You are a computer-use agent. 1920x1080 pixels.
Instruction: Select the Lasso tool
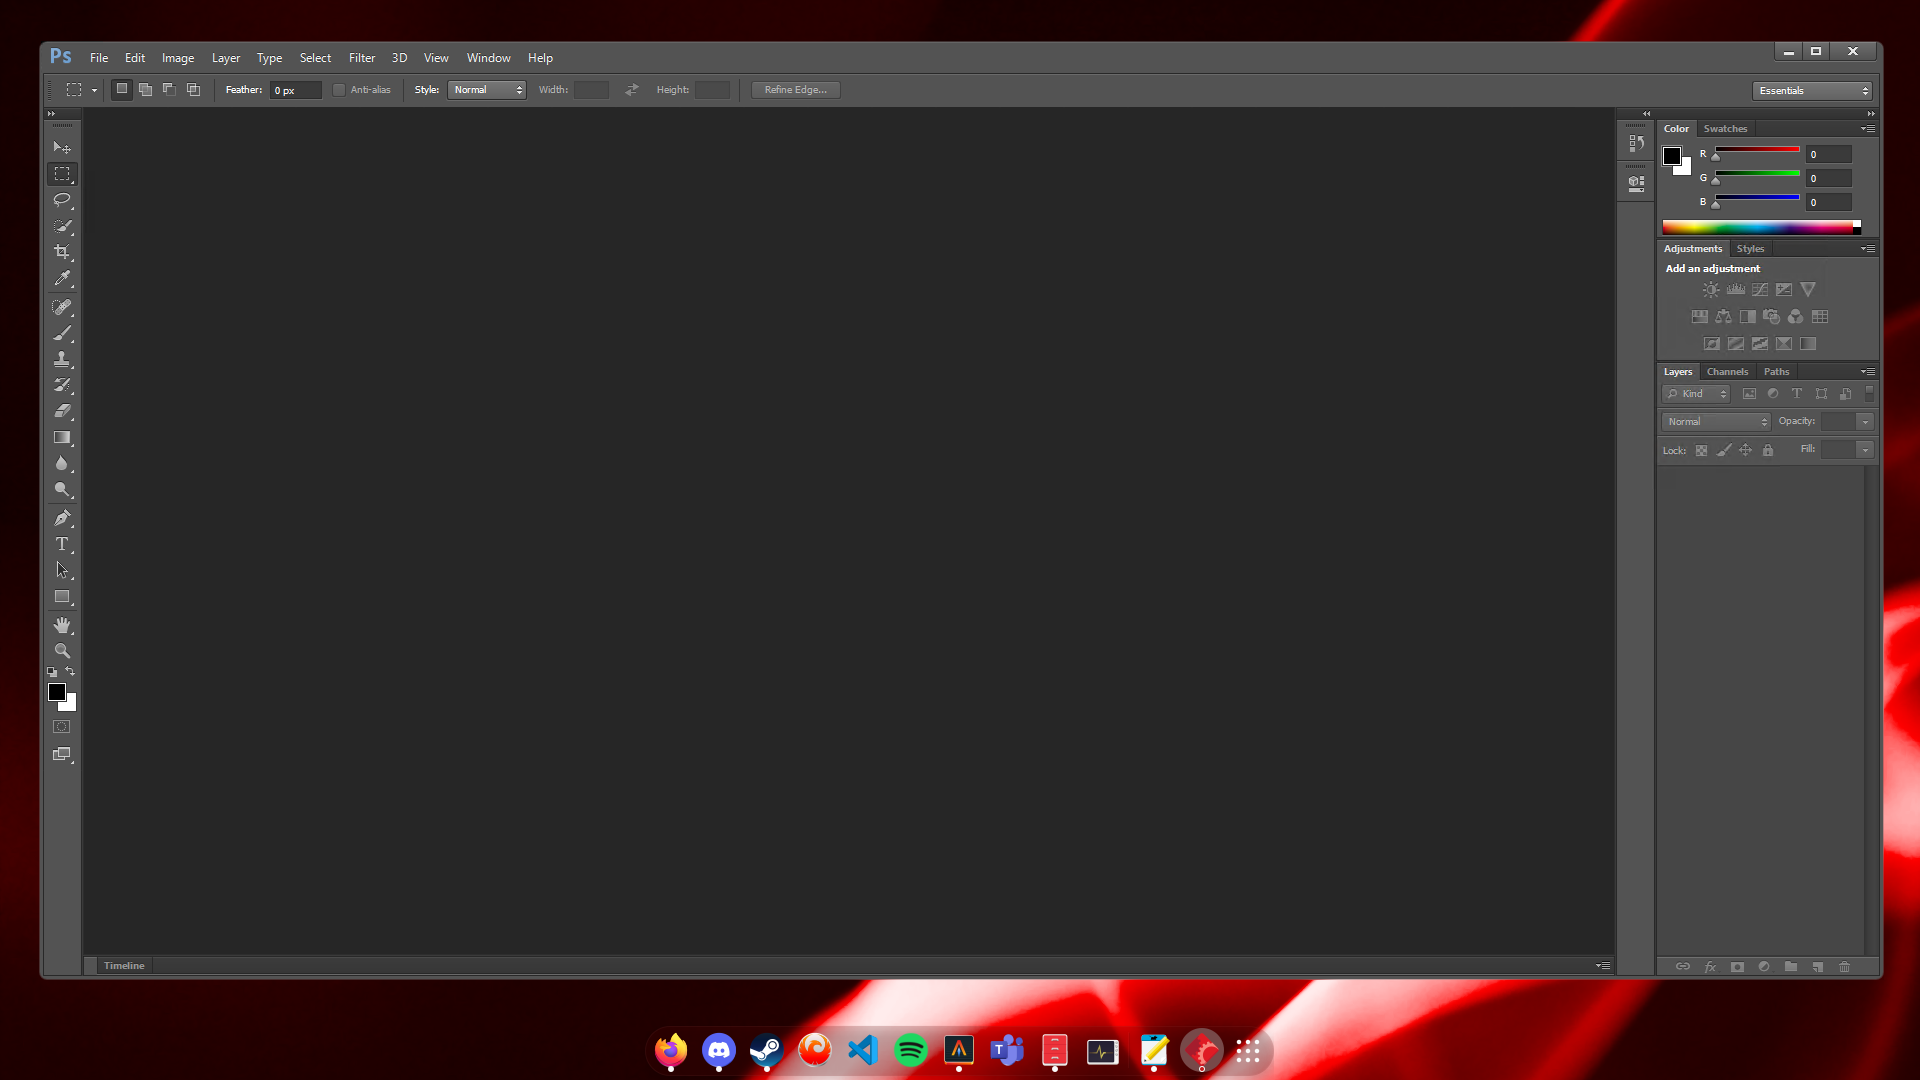(x=62, y=200)
